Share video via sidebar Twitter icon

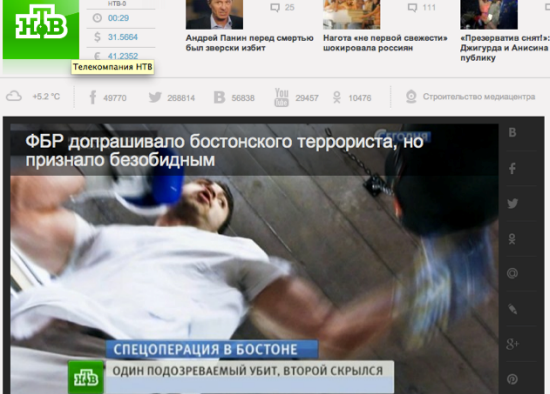[512, 203]
